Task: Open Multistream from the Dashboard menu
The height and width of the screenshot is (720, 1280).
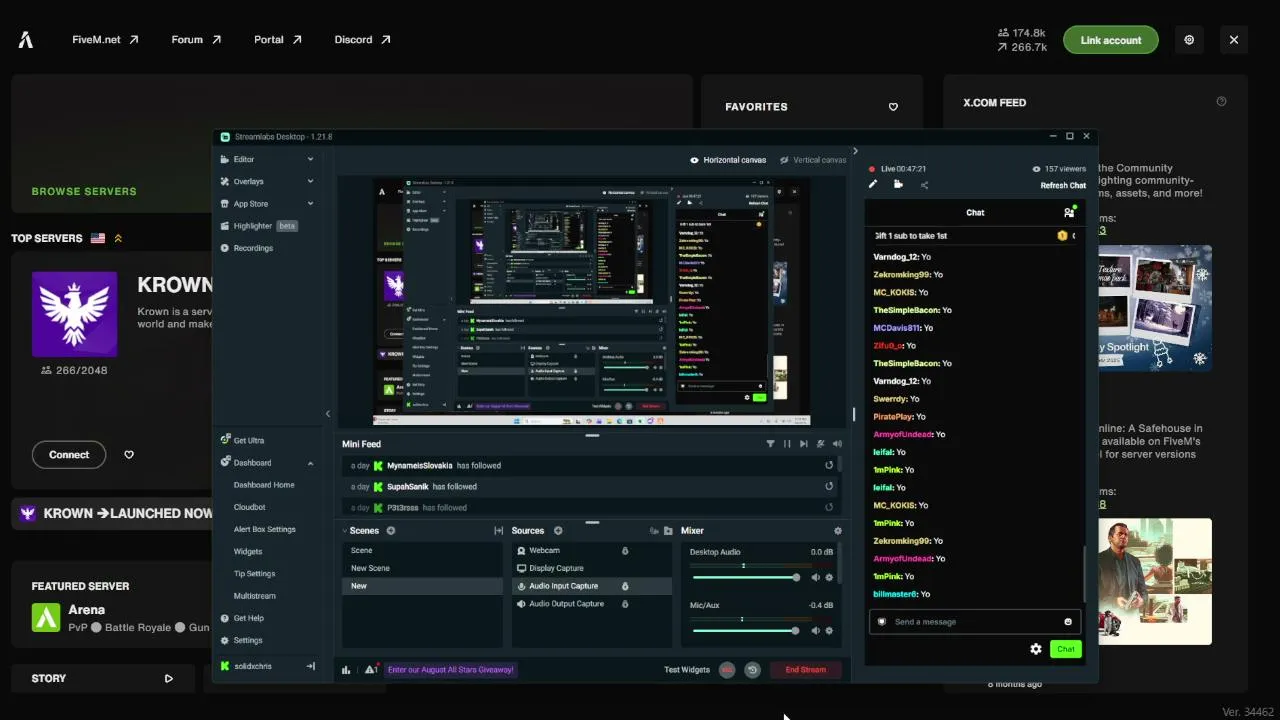Action: 255,596
